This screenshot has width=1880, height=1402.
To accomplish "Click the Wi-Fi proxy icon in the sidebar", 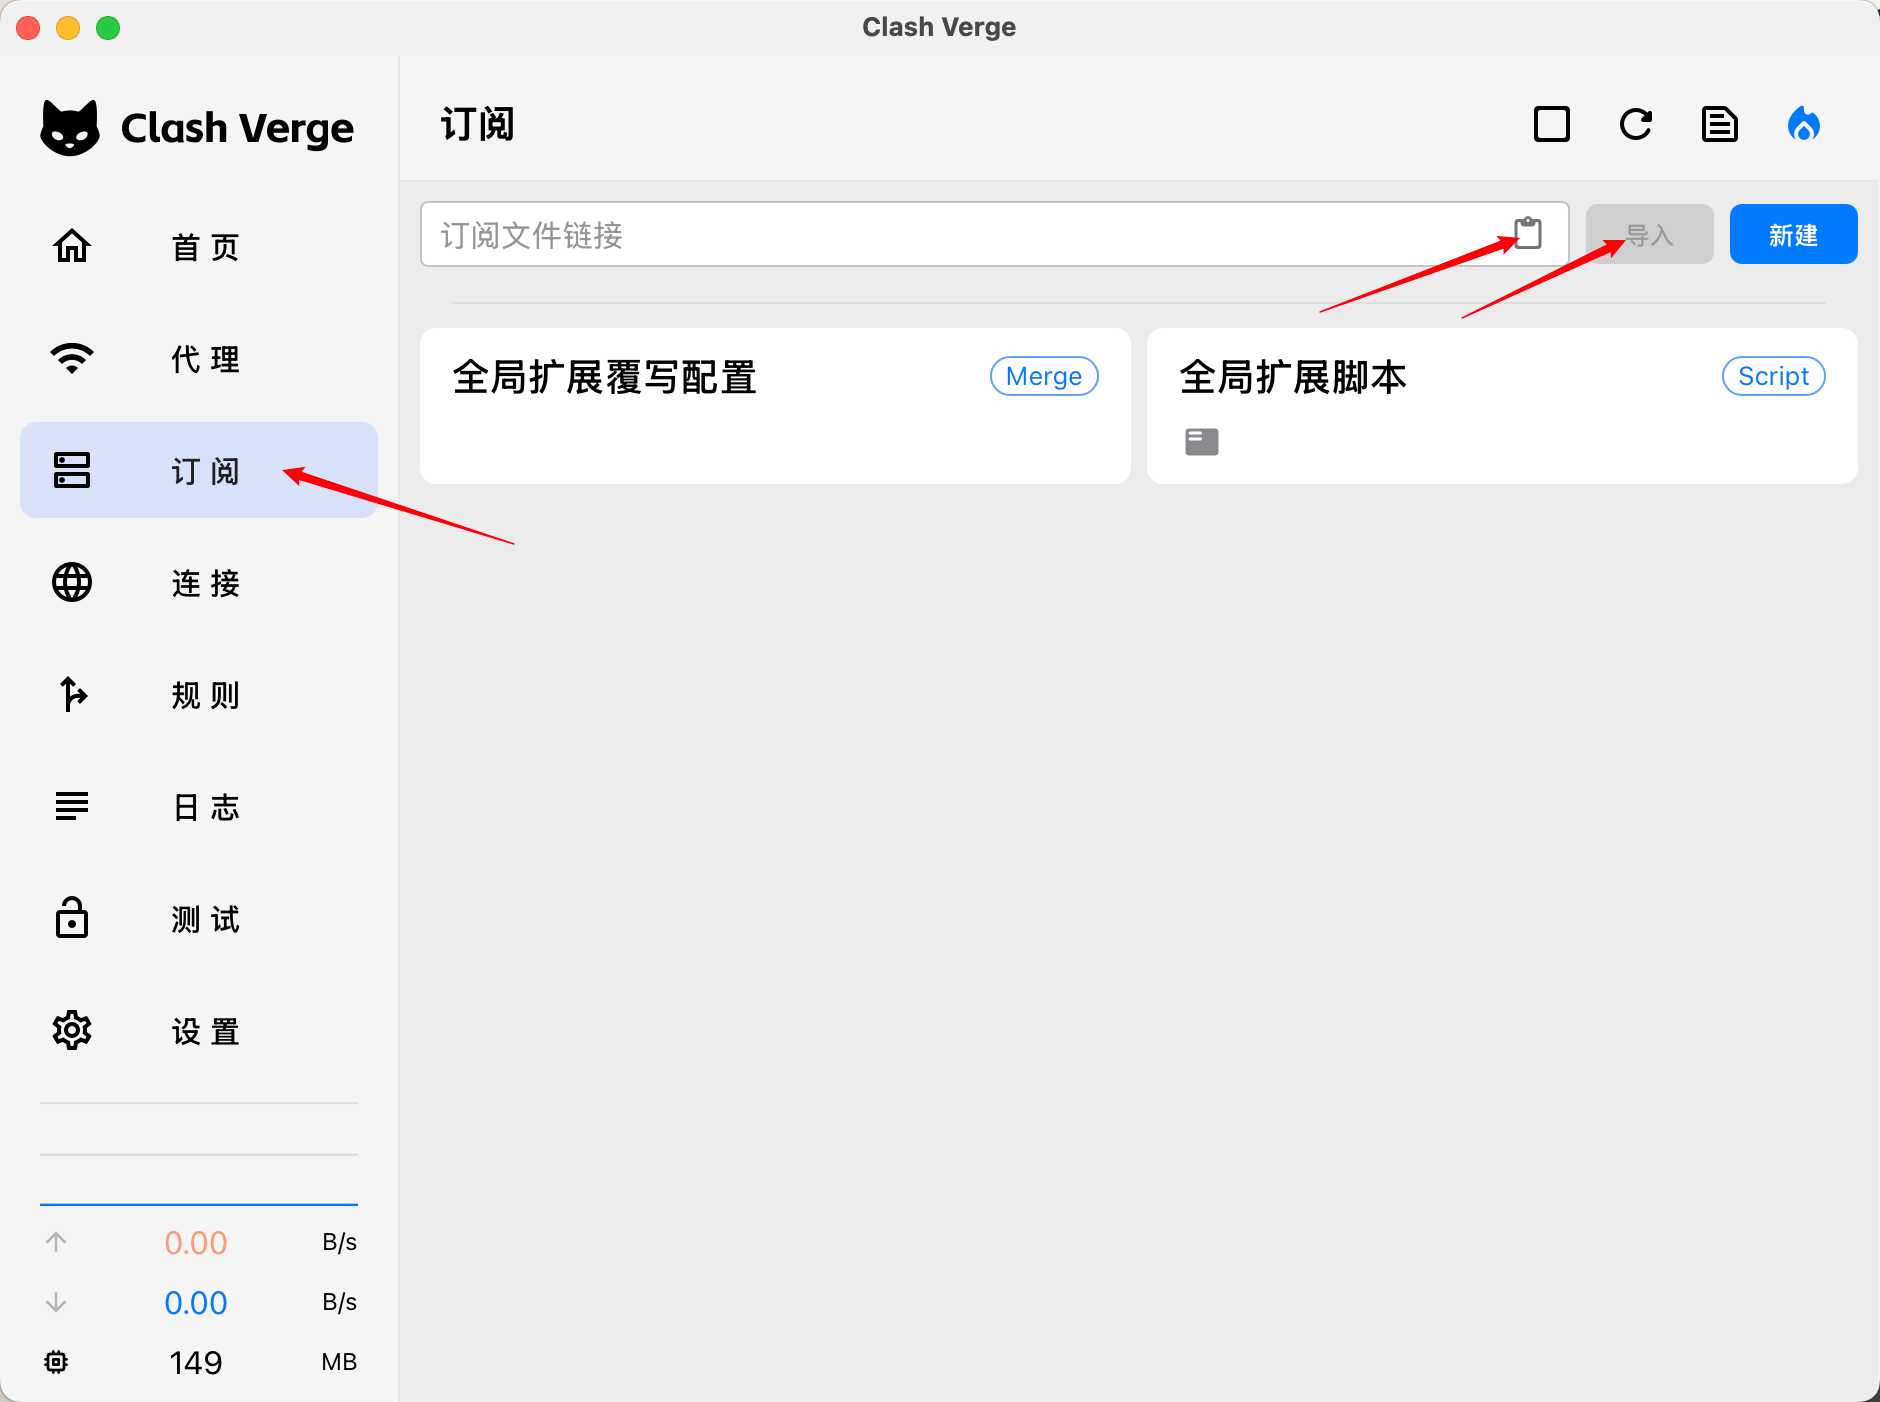I will (72, 358).
